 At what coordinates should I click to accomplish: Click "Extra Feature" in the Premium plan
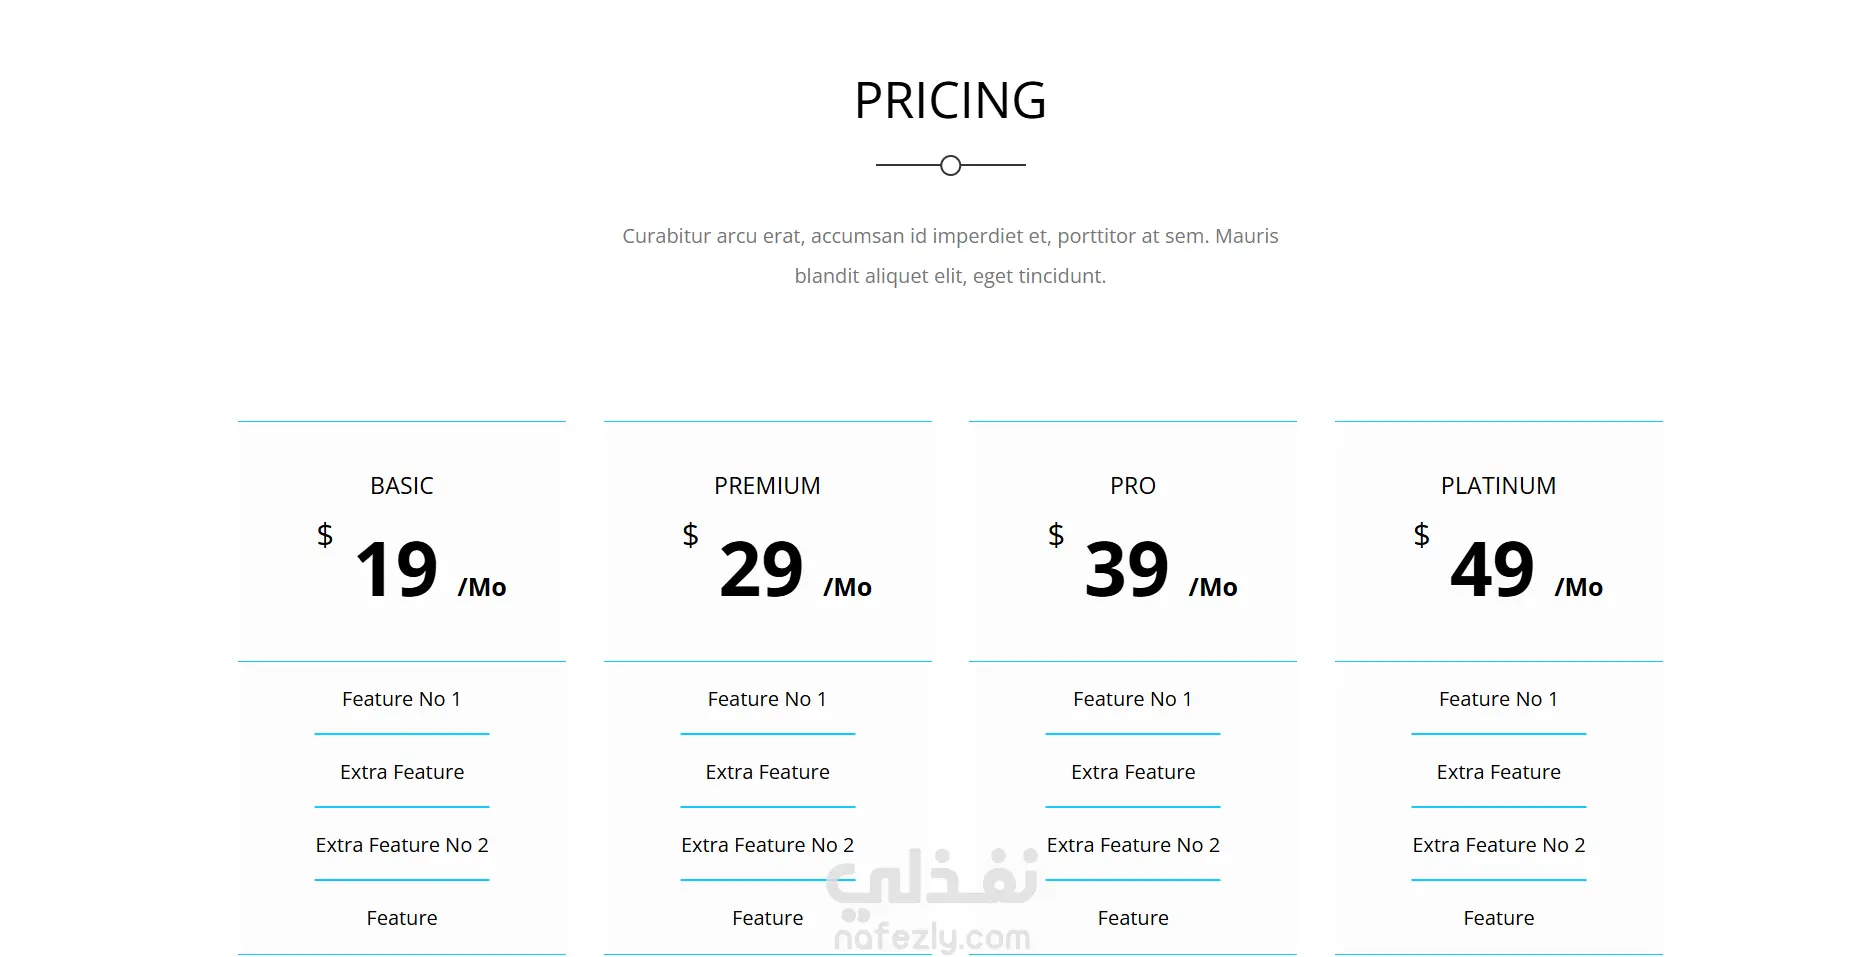click(767, 772)
